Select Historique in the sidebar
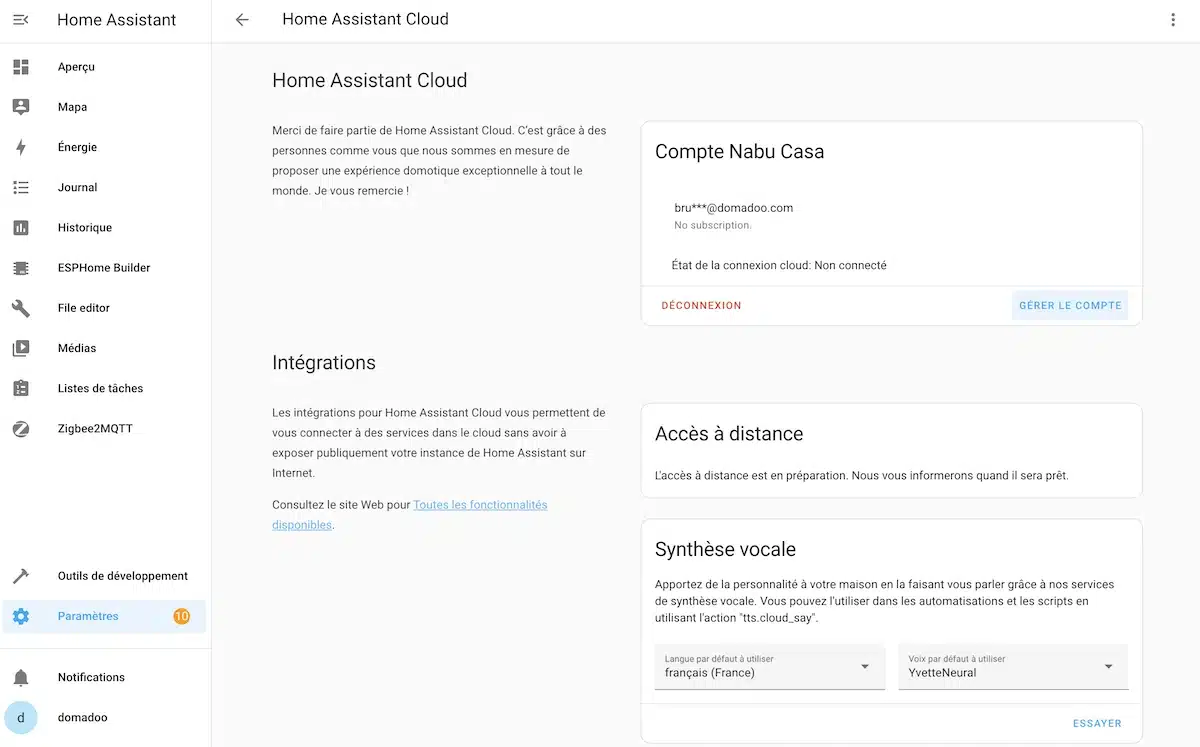The height and width of the screenshot is (747, 1200). pyautogui.click(x=105, y=228)
